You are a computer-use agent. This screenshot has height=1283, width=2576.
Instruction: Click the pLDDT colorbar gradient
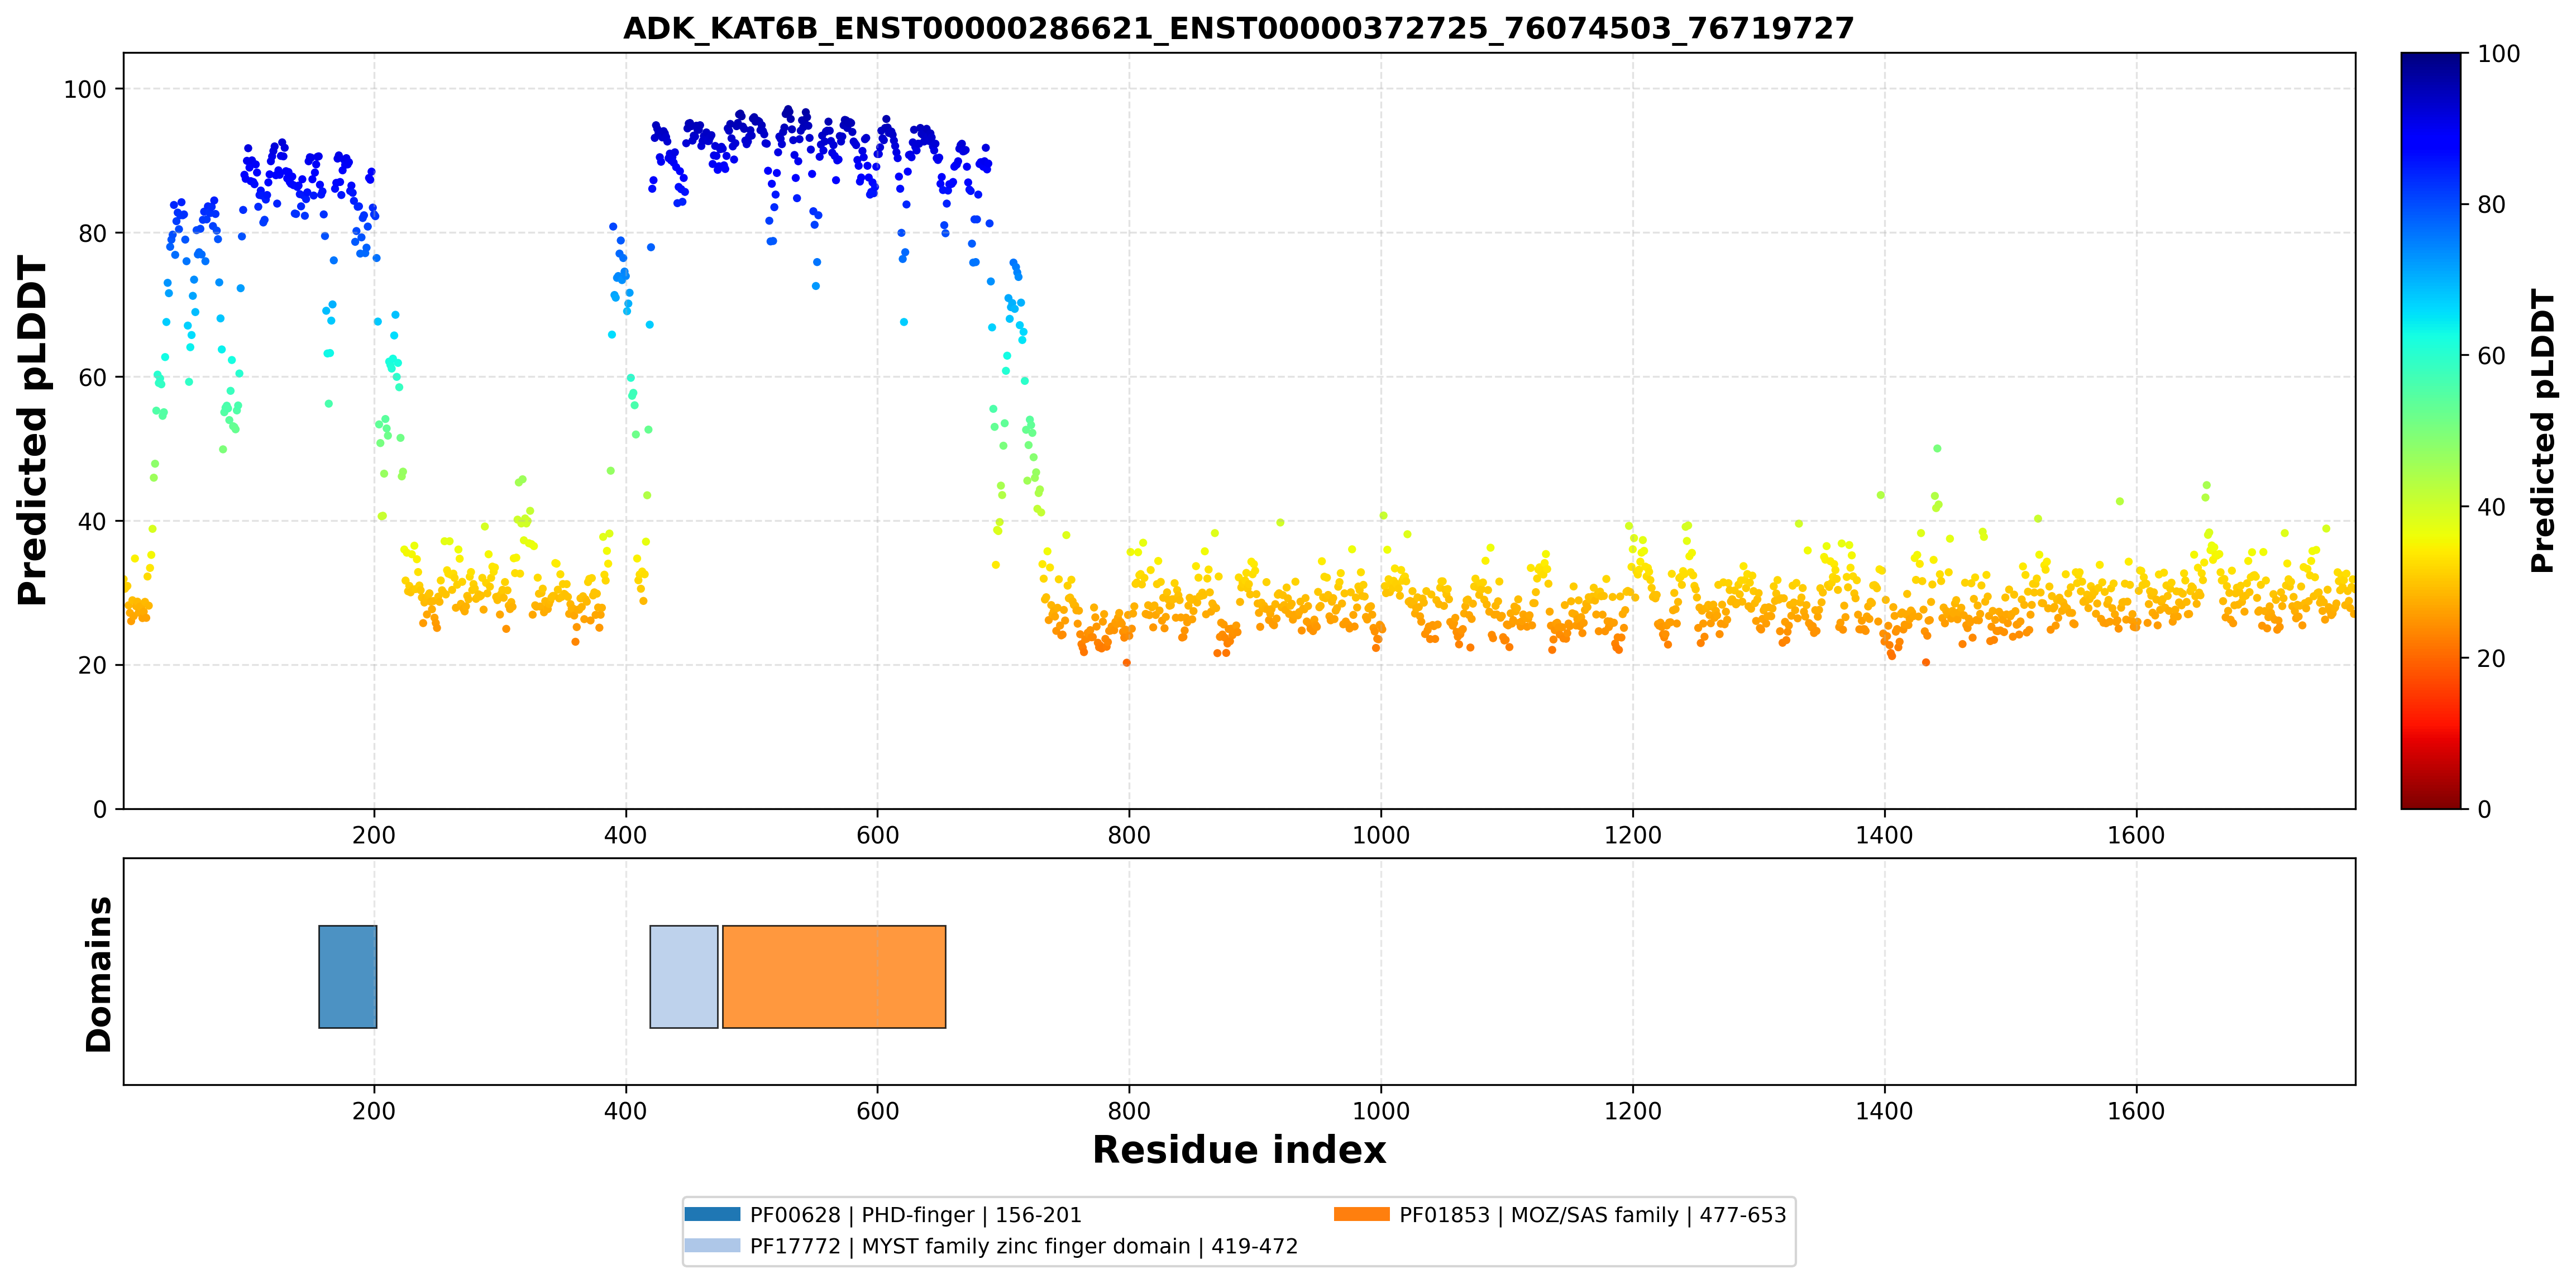click(x=2430, y=431)
